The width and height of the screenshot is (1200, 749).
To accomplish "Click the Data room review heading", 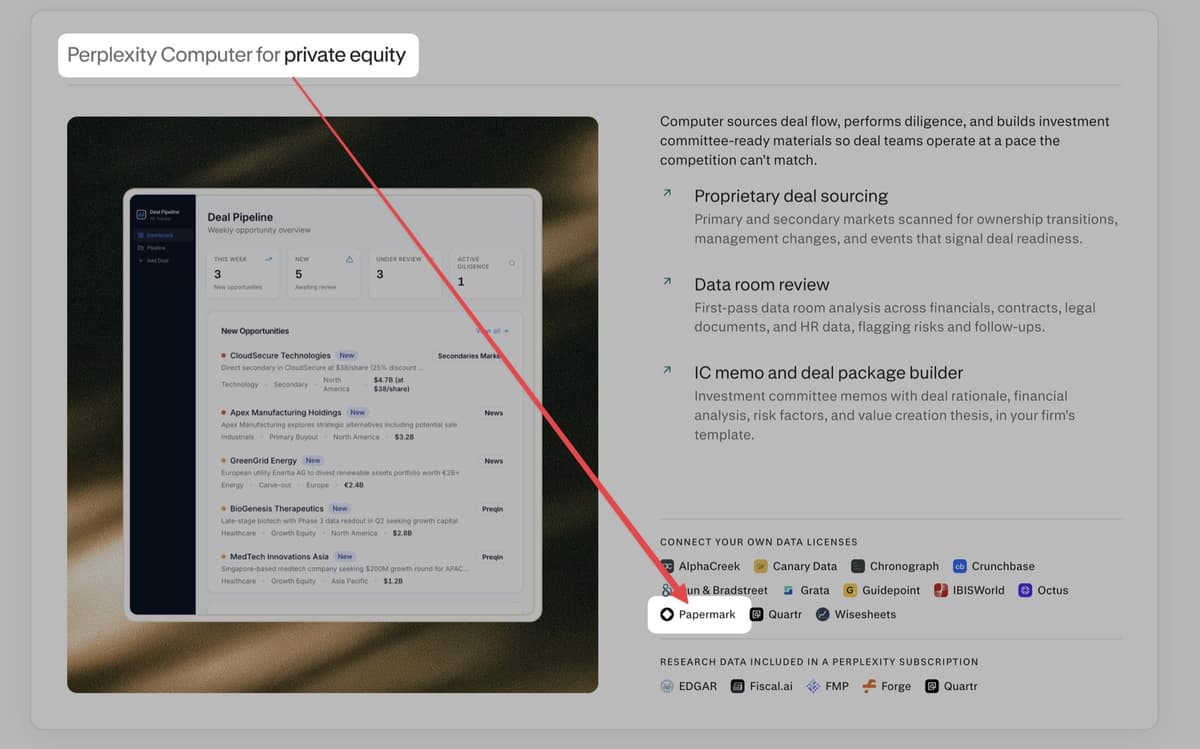I will pos(762,284).
